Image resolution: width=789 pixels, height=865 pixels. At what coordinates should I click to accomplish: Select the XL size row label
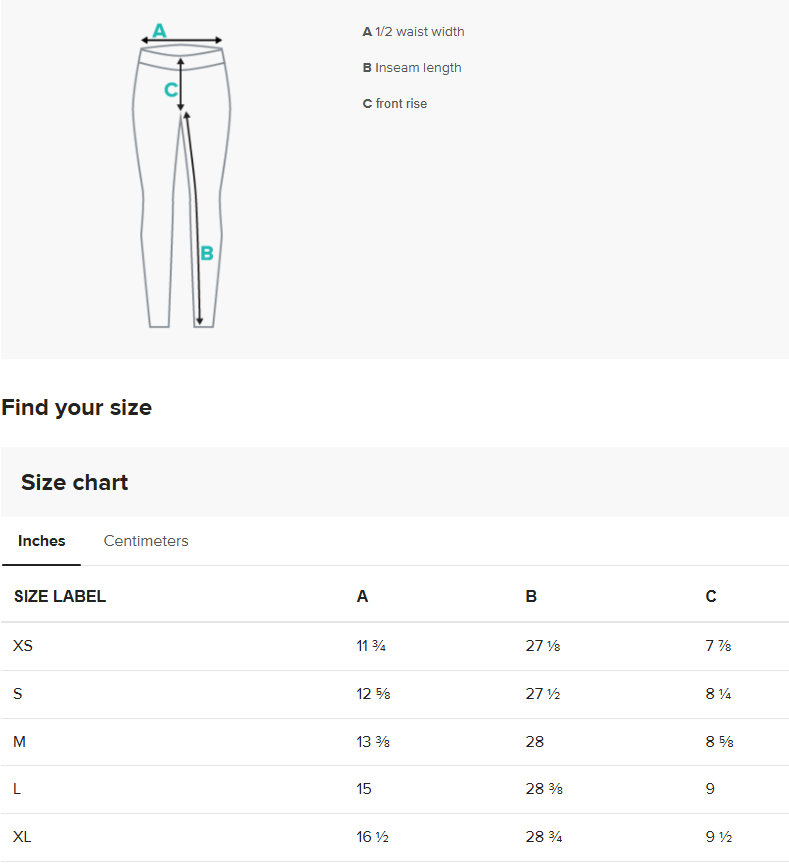coord(22,837)
